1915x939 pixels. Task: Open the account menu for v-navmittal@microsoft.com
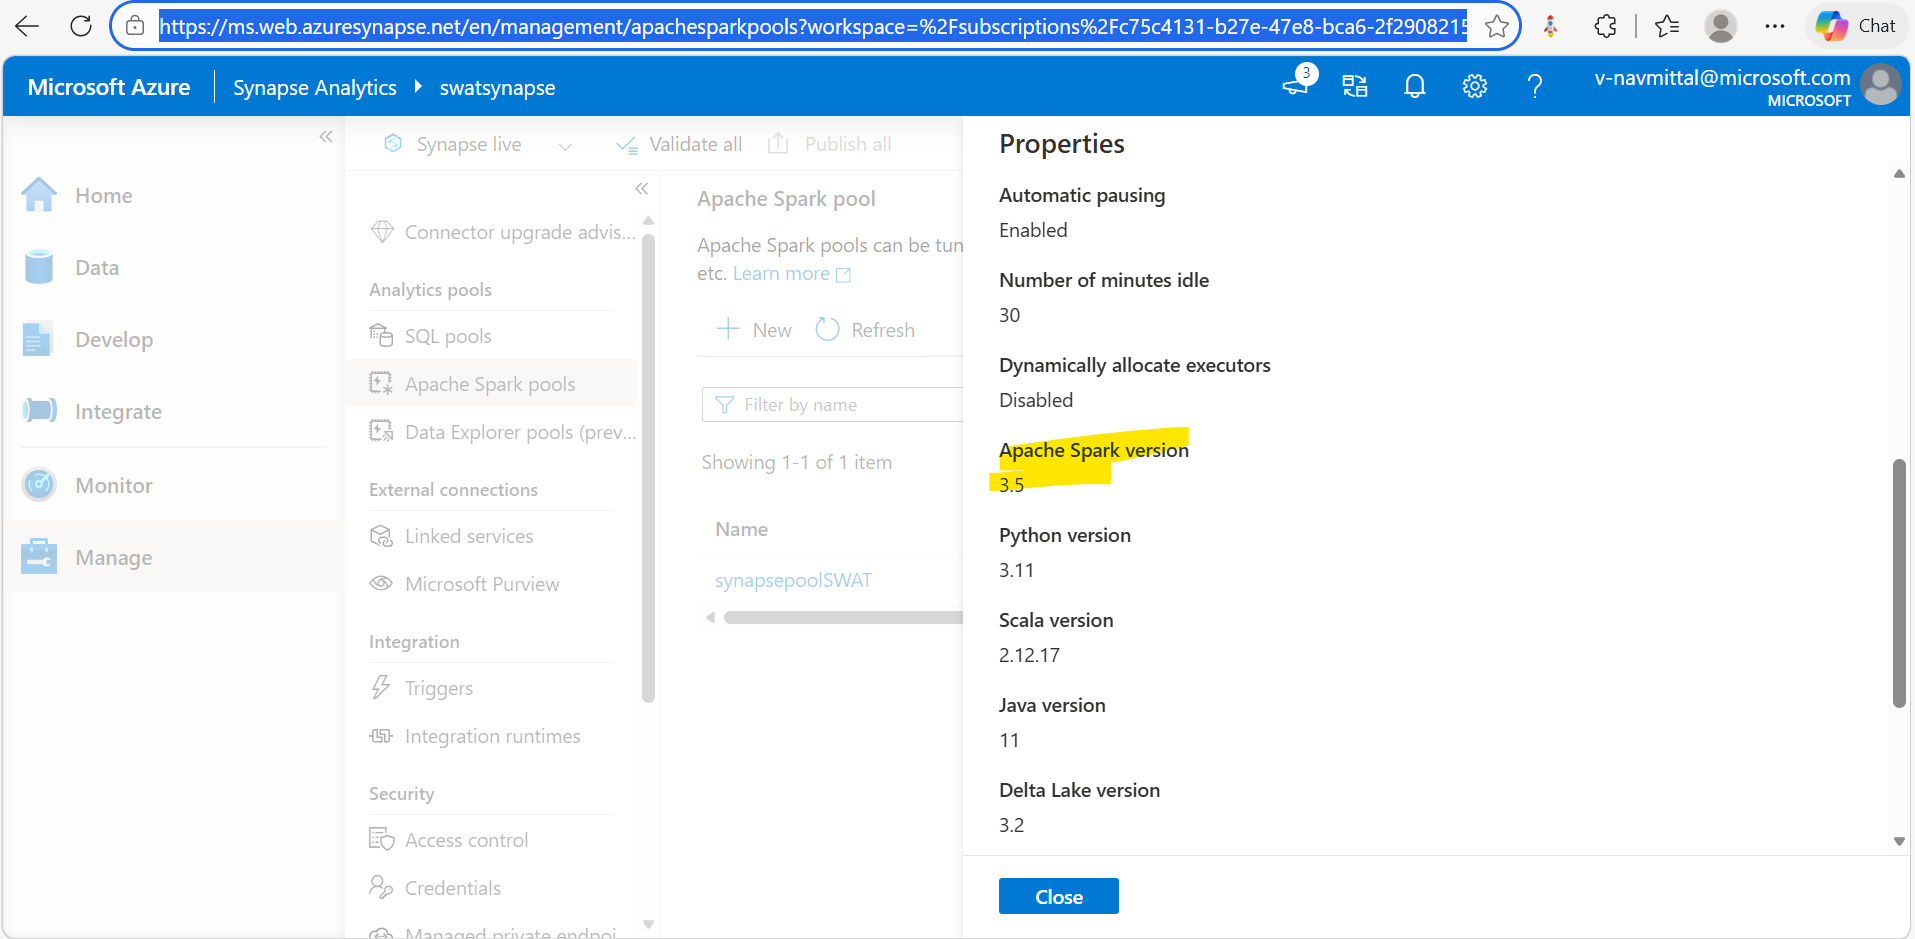pyautogui.click(x=1746, y=86)
